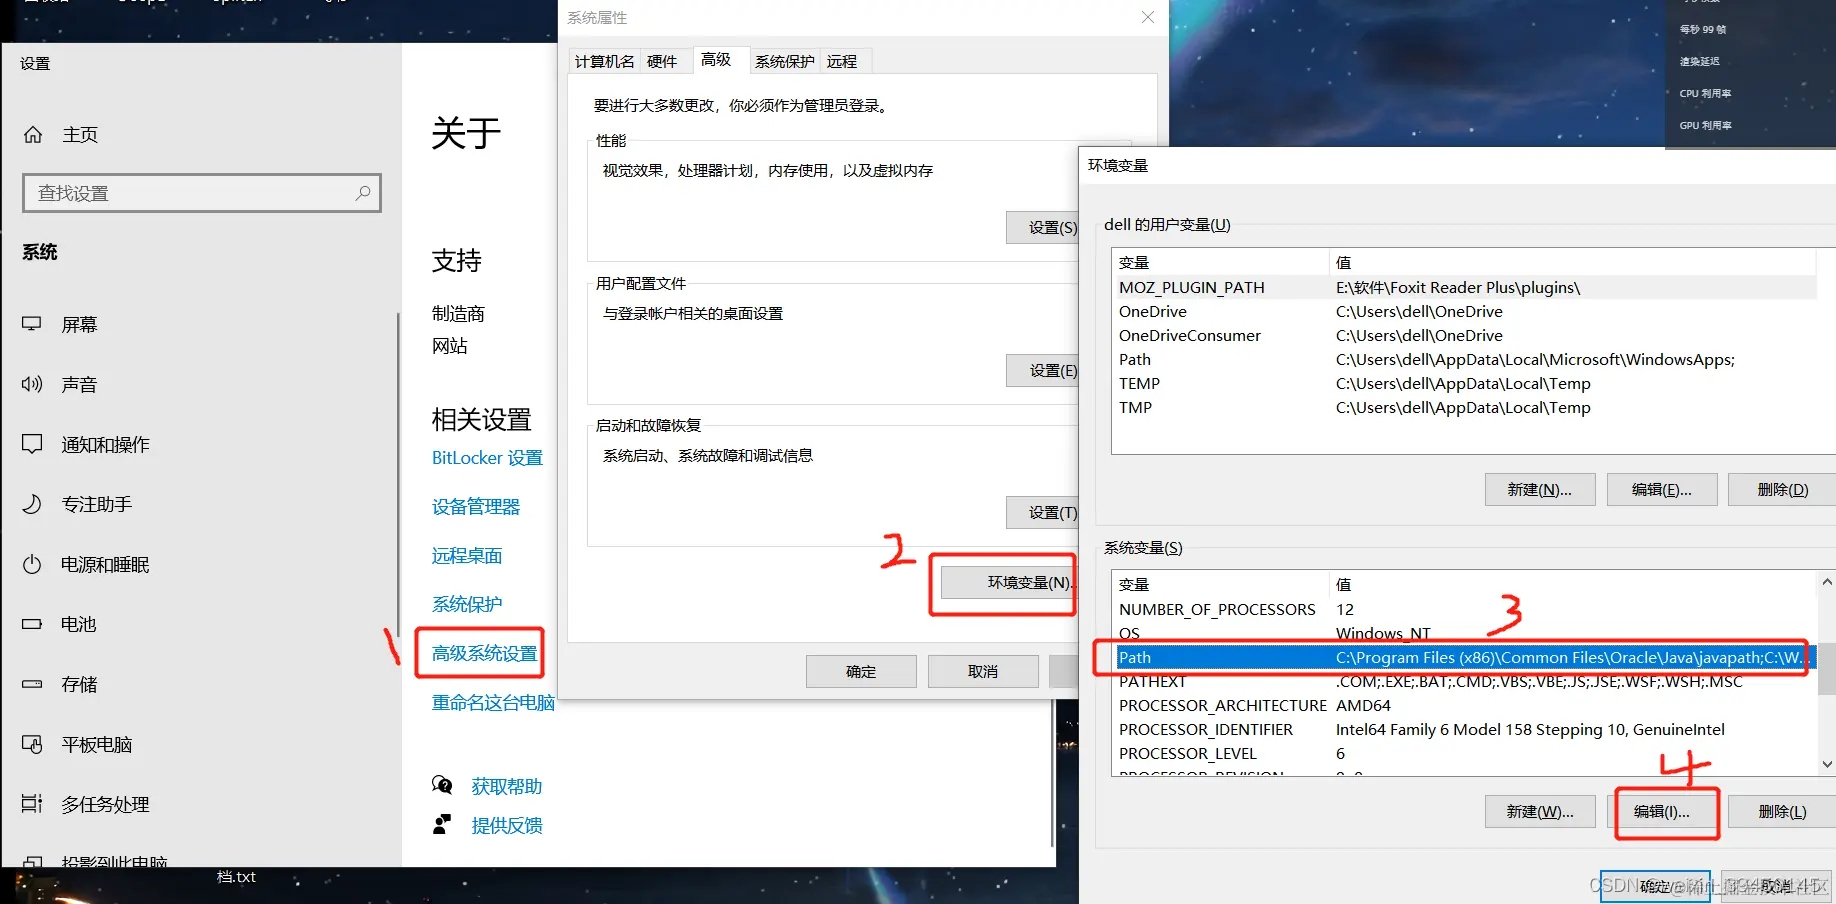Cancel the 系统属性 dialog with 取消
Screen dimensions: 1836x904
click(983, 671)
